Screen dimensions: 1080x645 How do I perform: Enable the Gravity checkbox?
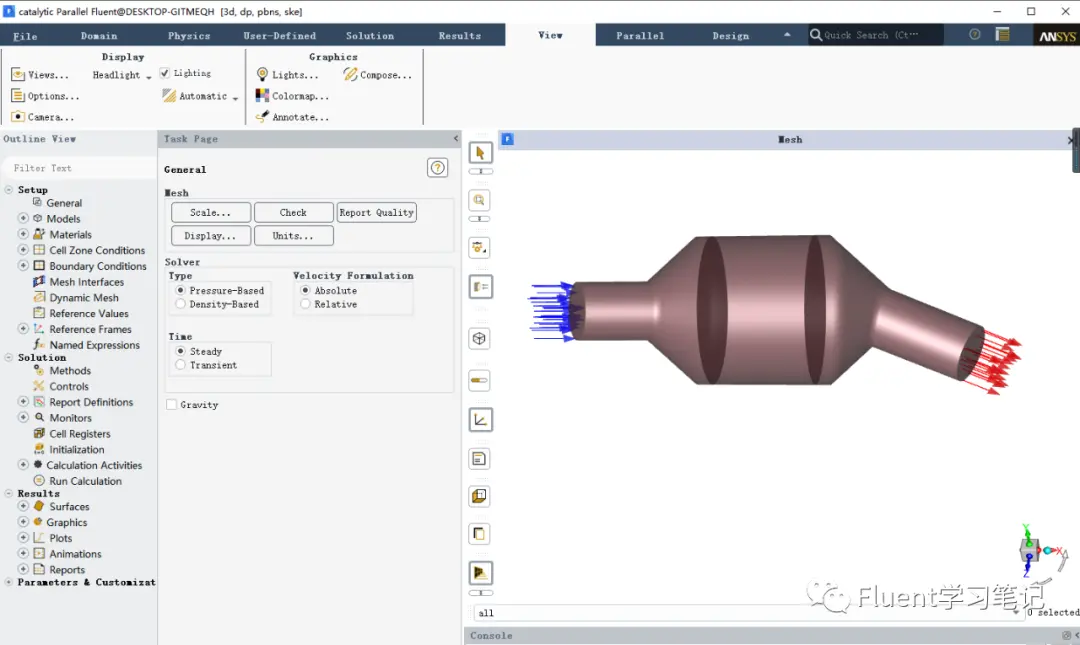pos(172,405)
